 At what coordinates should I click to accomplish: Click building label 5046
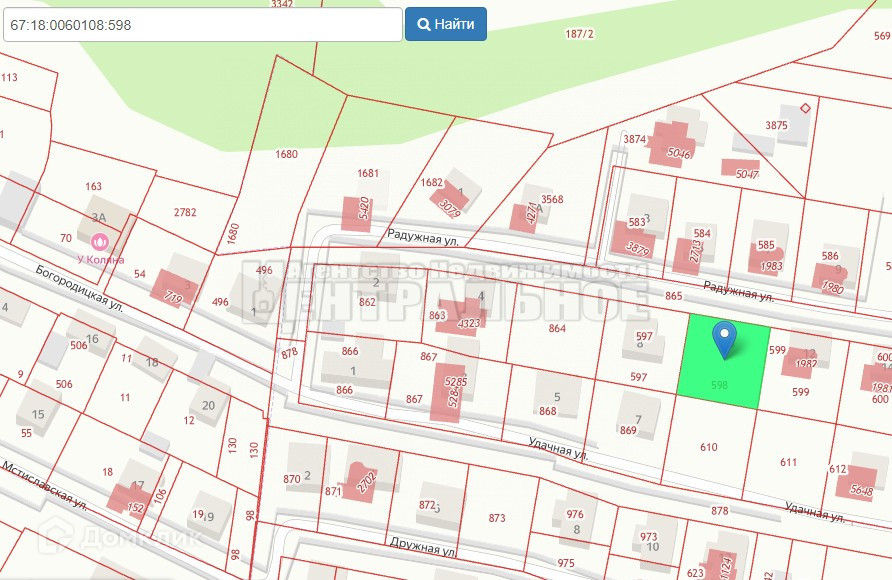[679, 154]
